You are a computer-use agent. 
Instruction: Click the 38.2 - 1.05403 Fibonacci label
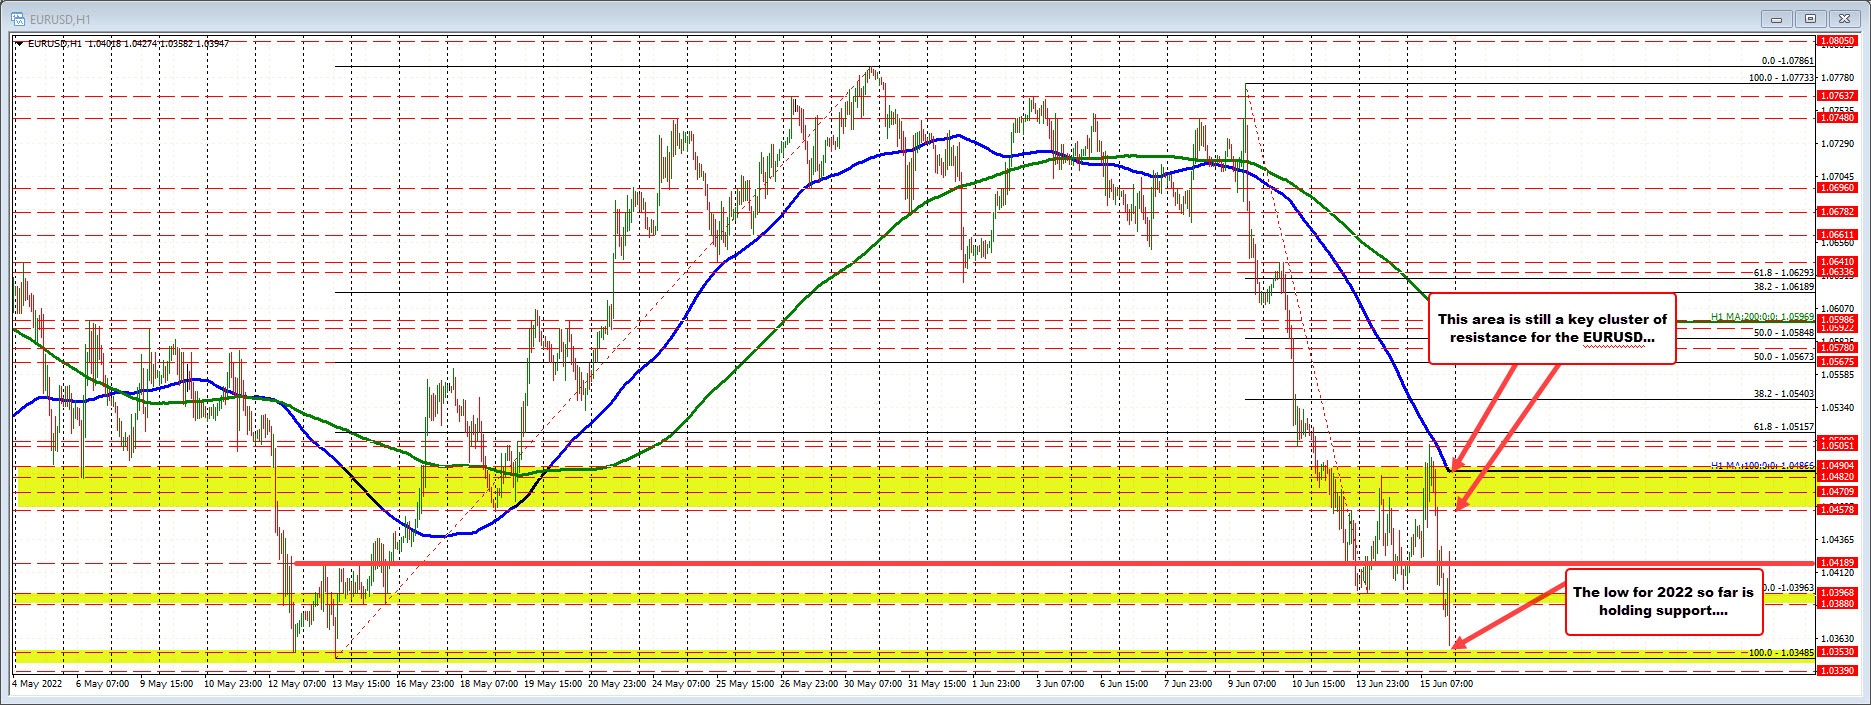[x=1784, y=394]
